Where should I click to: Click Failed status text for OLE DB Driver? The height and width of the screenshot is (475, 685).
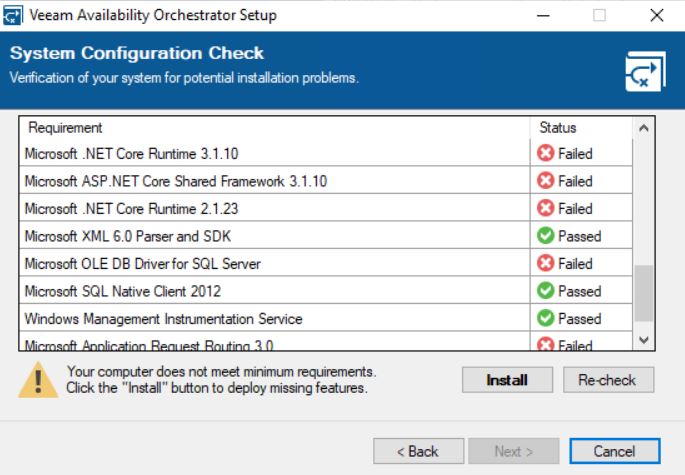pos(575,264)
